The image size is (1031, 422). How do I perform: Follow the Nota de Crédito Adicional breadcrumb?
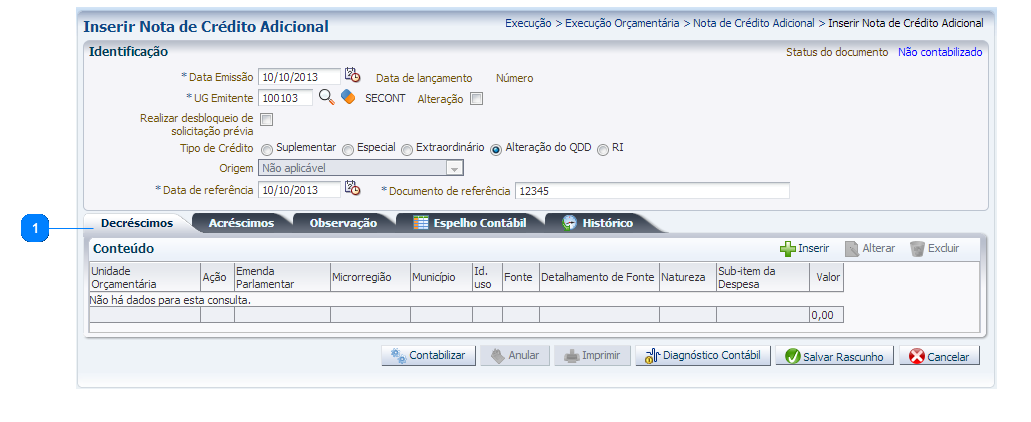pos(755,22)
